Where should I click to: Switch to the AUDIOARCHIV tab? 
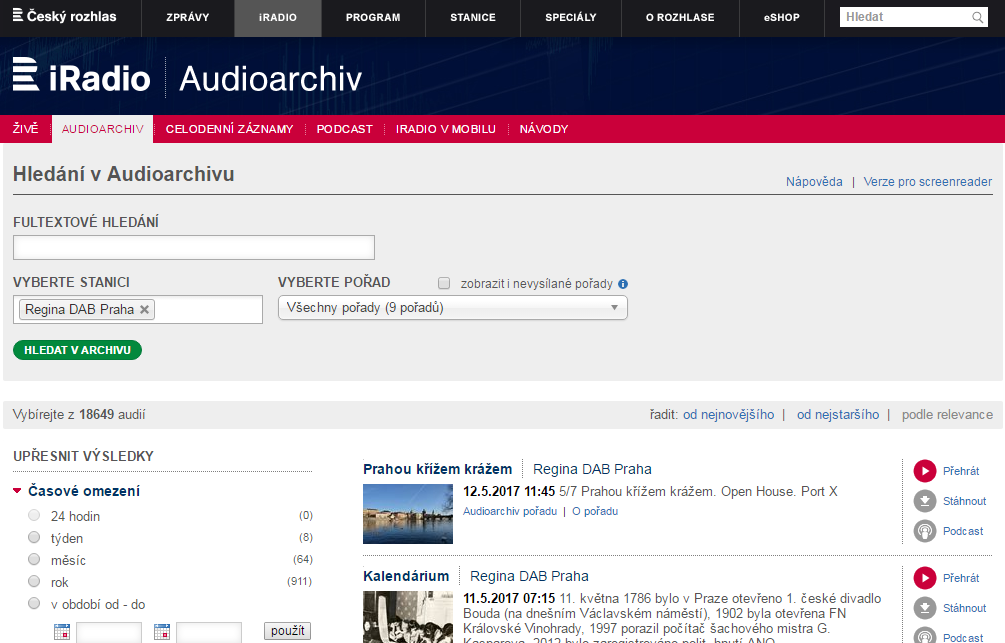click(103, 129)
